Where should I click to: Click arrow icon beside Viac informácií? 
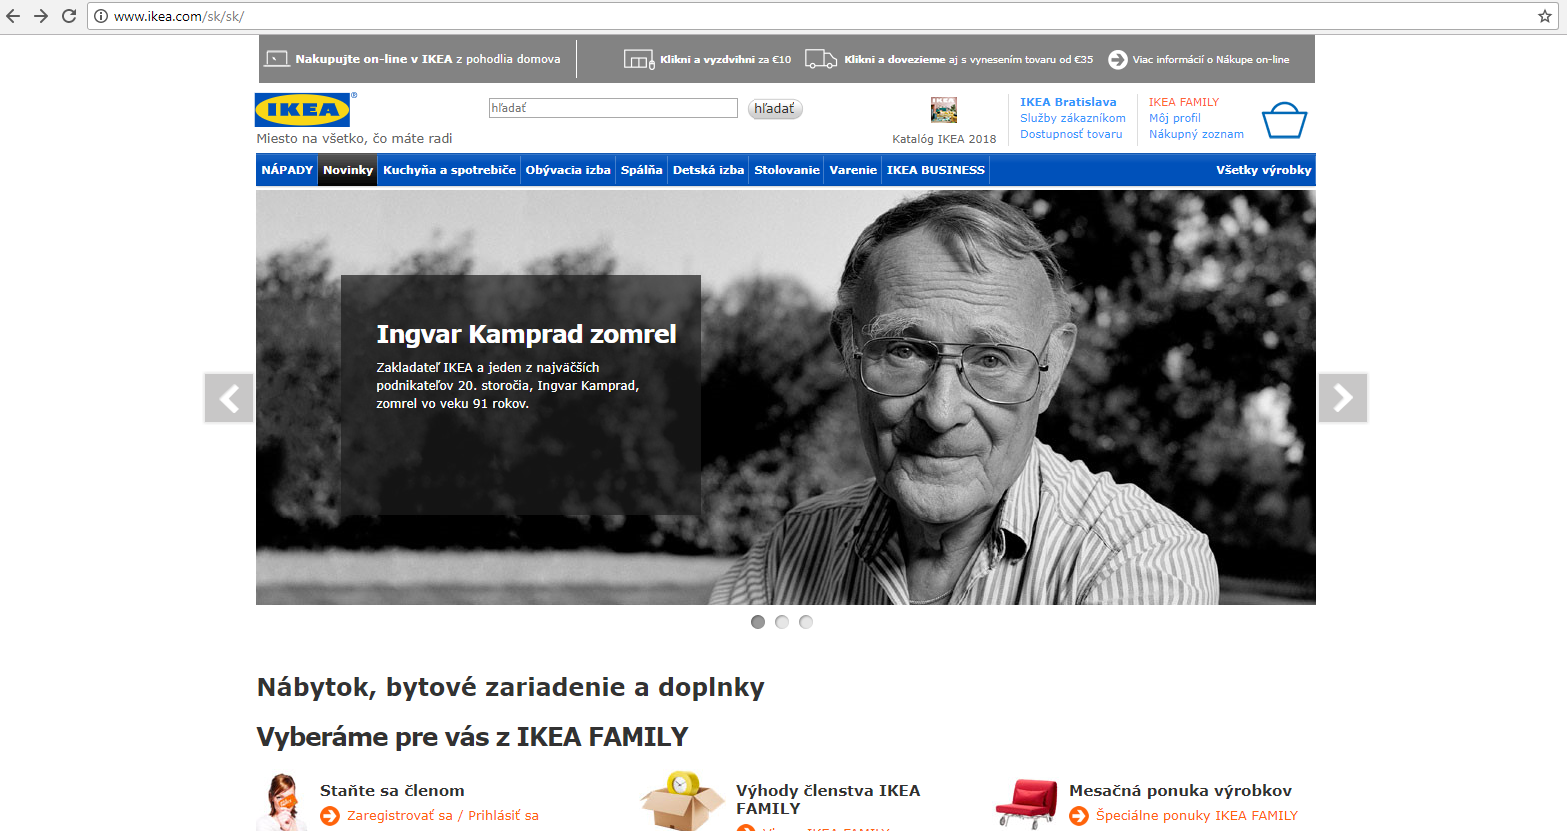(x=1118, y=60)
